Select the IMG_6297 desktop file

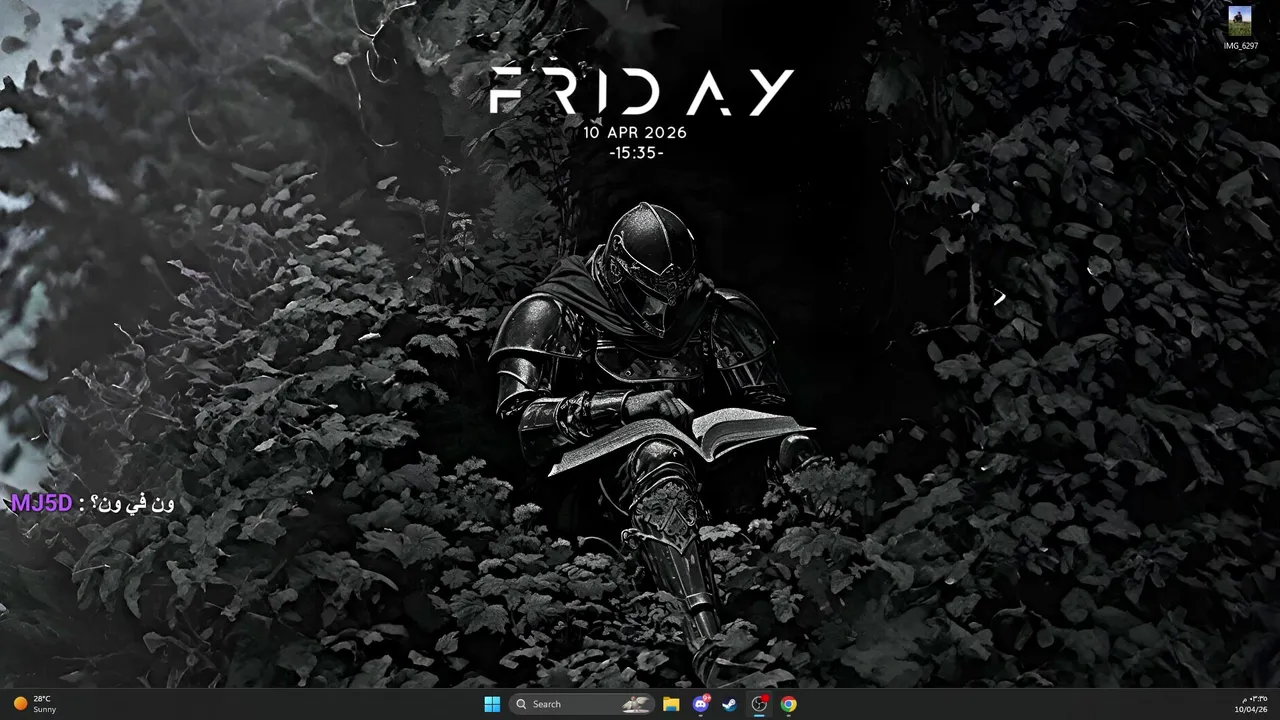pos(1240,28)
